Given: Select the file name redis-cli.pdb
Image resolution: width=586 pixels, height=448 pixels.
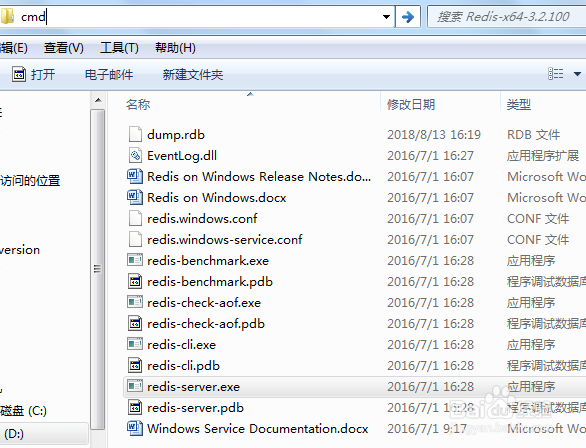Looking at the screenshot, I should click(183, 365).
